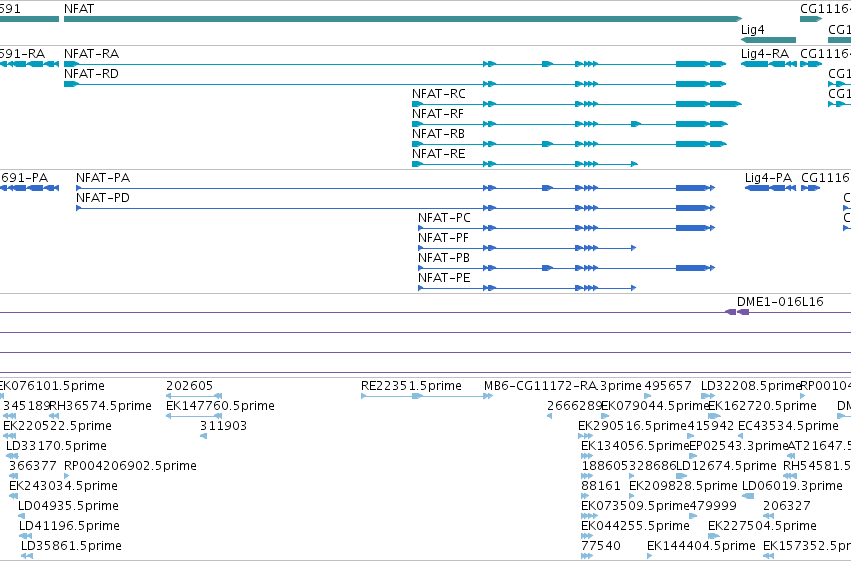Select the NFAT-PA protein feature
The width and height of the screenshot is (851, 561).
point(103,178)
